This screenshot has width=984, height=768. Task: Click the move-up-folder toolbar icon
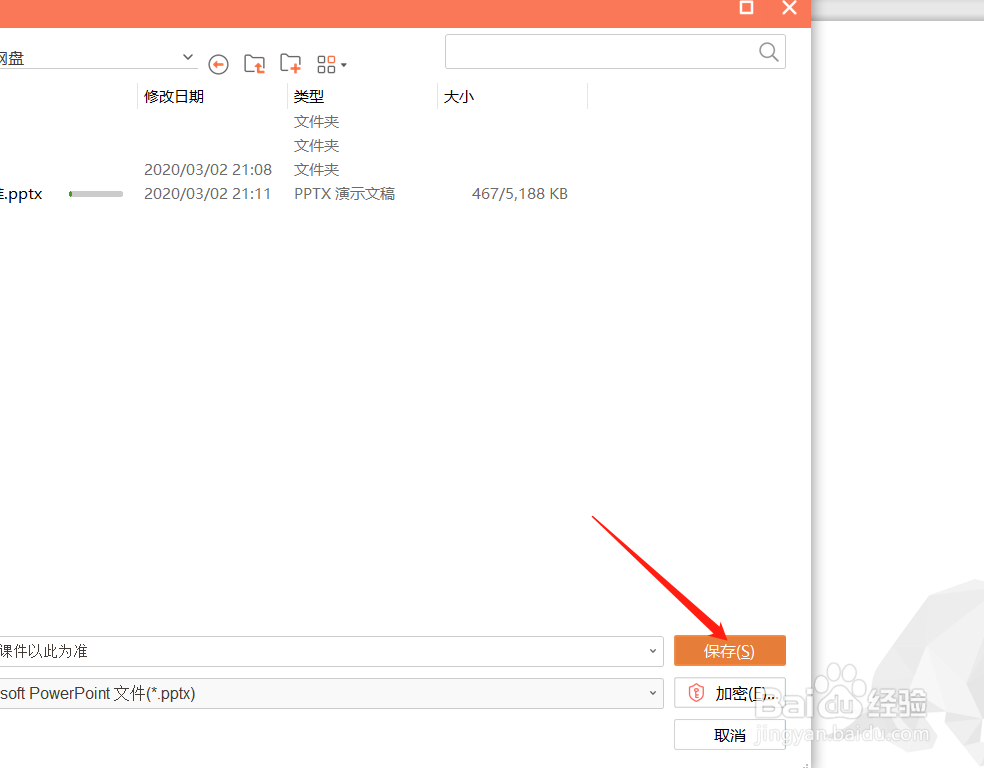[254, 63]
